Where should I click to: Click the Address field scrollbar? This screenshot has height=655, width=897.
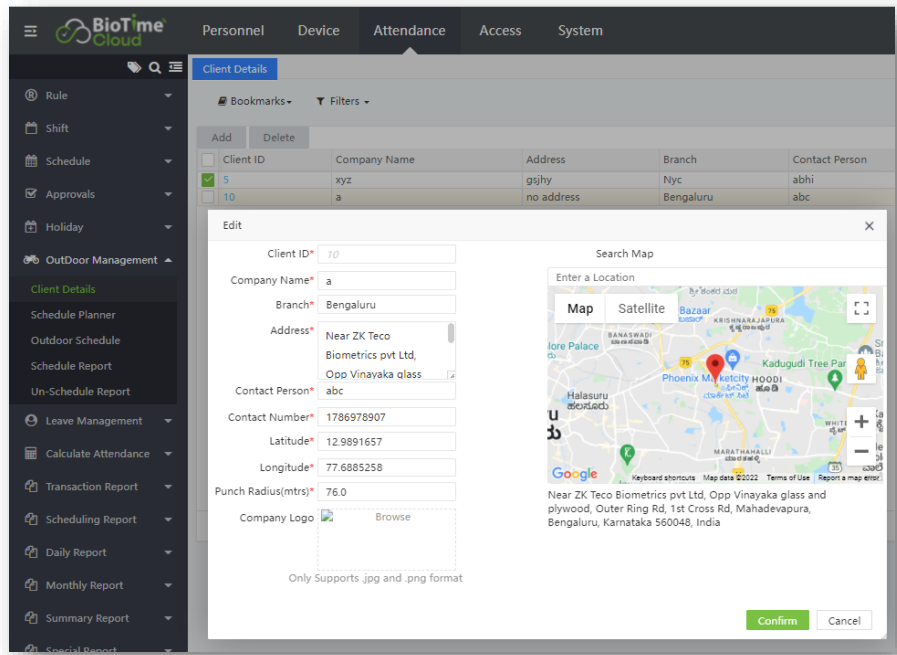click(x=451, y=334)
